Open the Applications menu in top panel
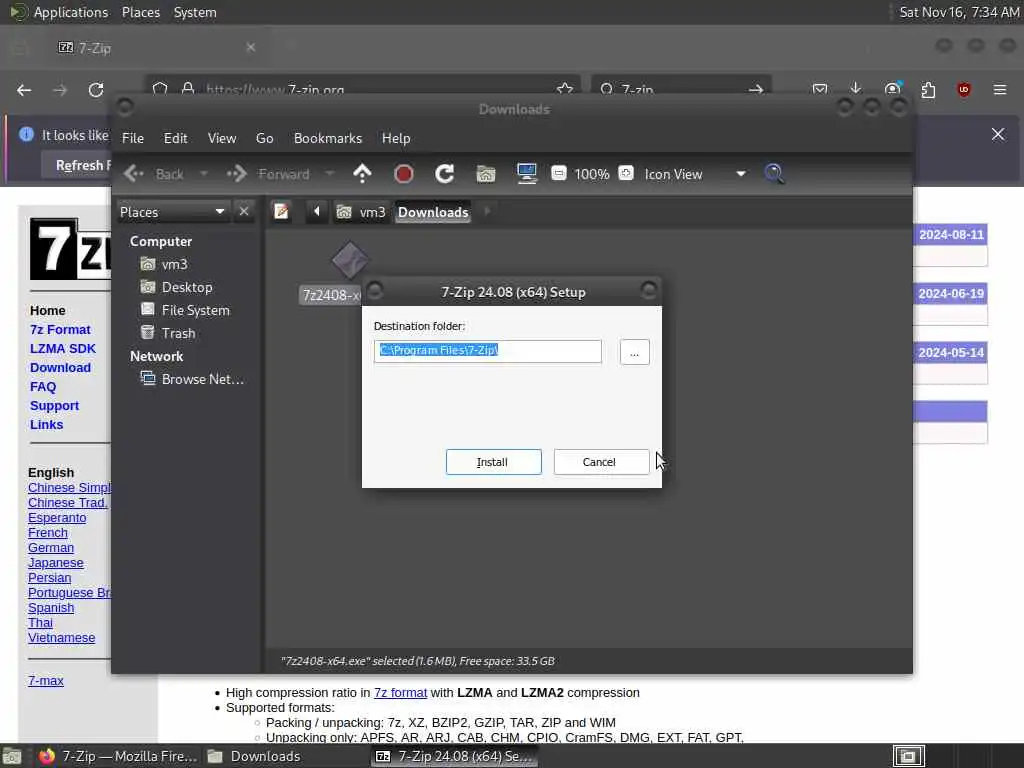The height and width of the screenshot is (768, 1024). coord(71,12)
